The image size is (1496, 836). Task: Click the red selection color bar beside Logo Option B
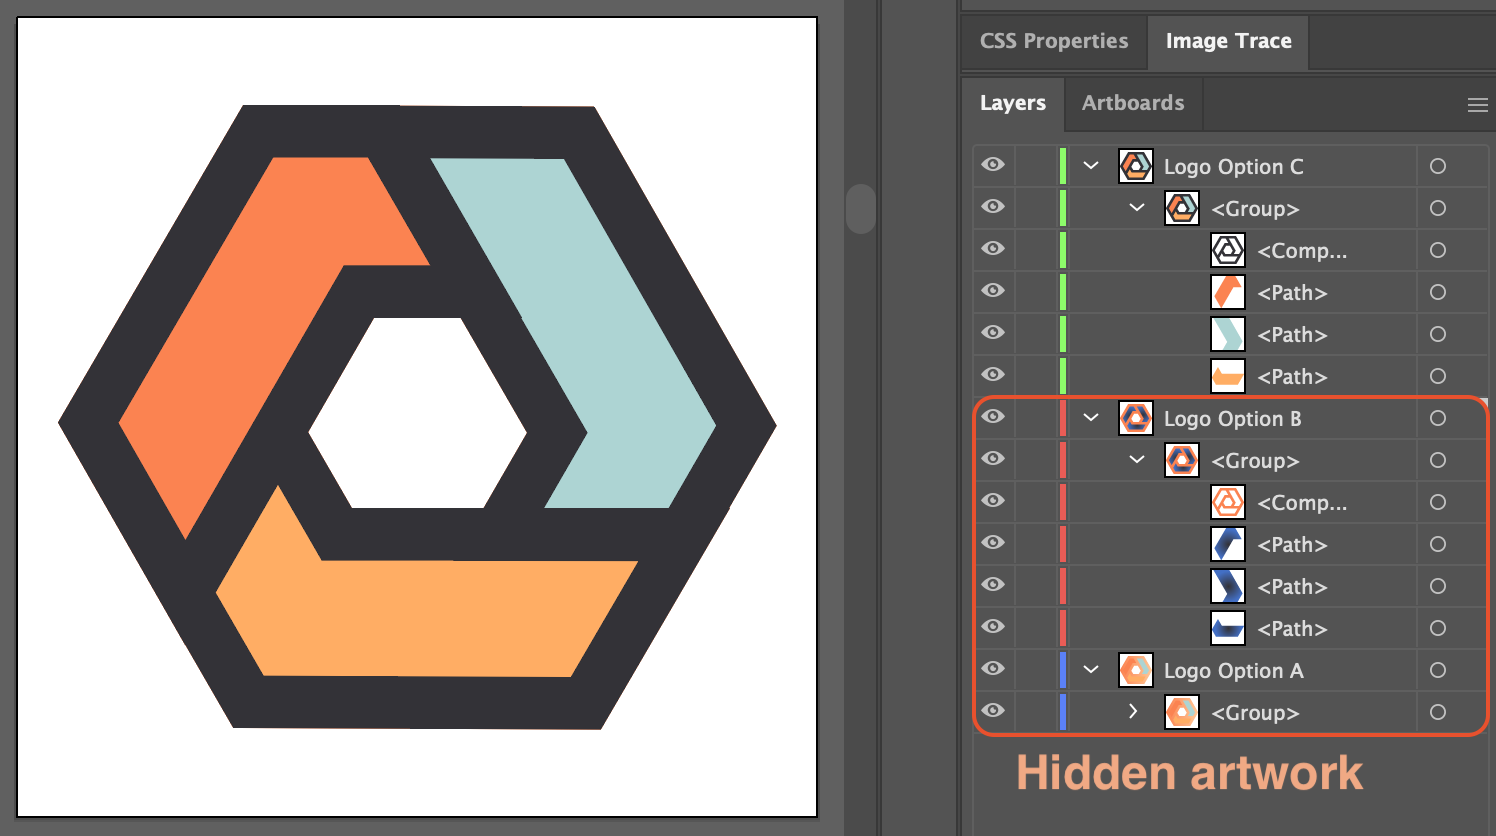click(x=1063, y=418)
